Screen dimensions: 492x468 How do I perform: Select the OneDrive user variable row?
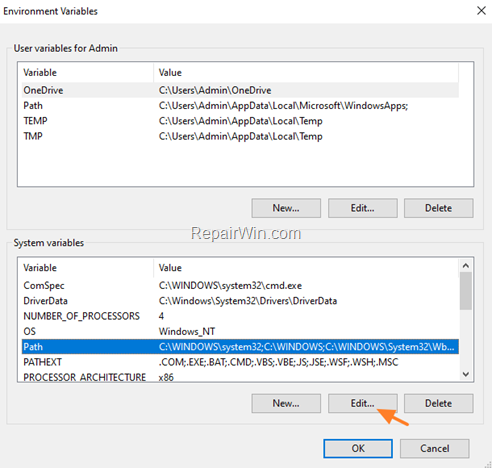point(240,90)
